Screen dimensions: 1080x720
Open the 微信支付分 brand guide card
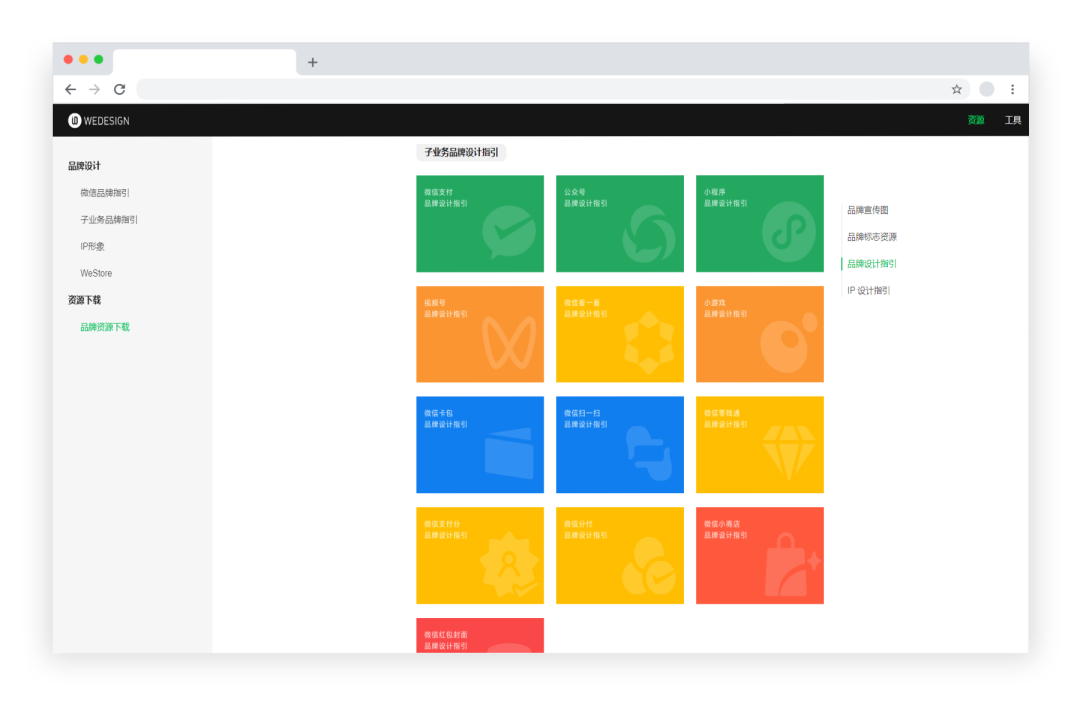pyautogui.click(x=480, y=555)
